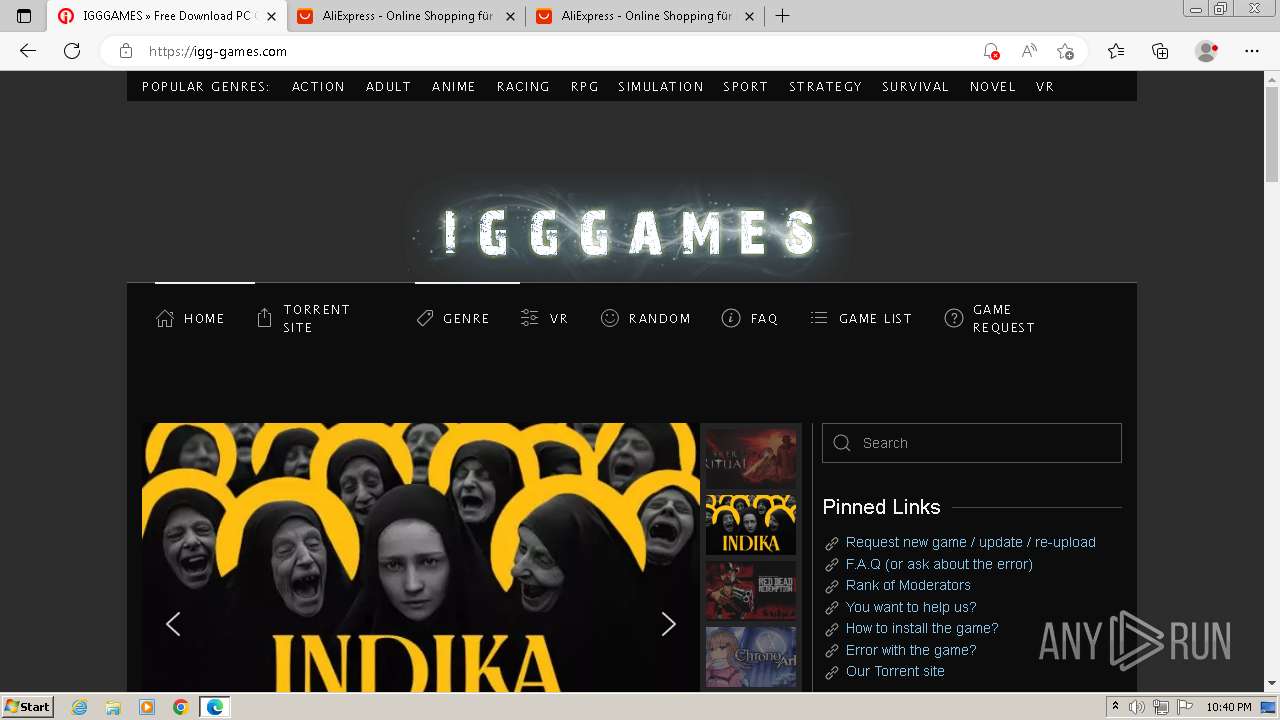Open the Favorites list icon

pos(1116,51)
